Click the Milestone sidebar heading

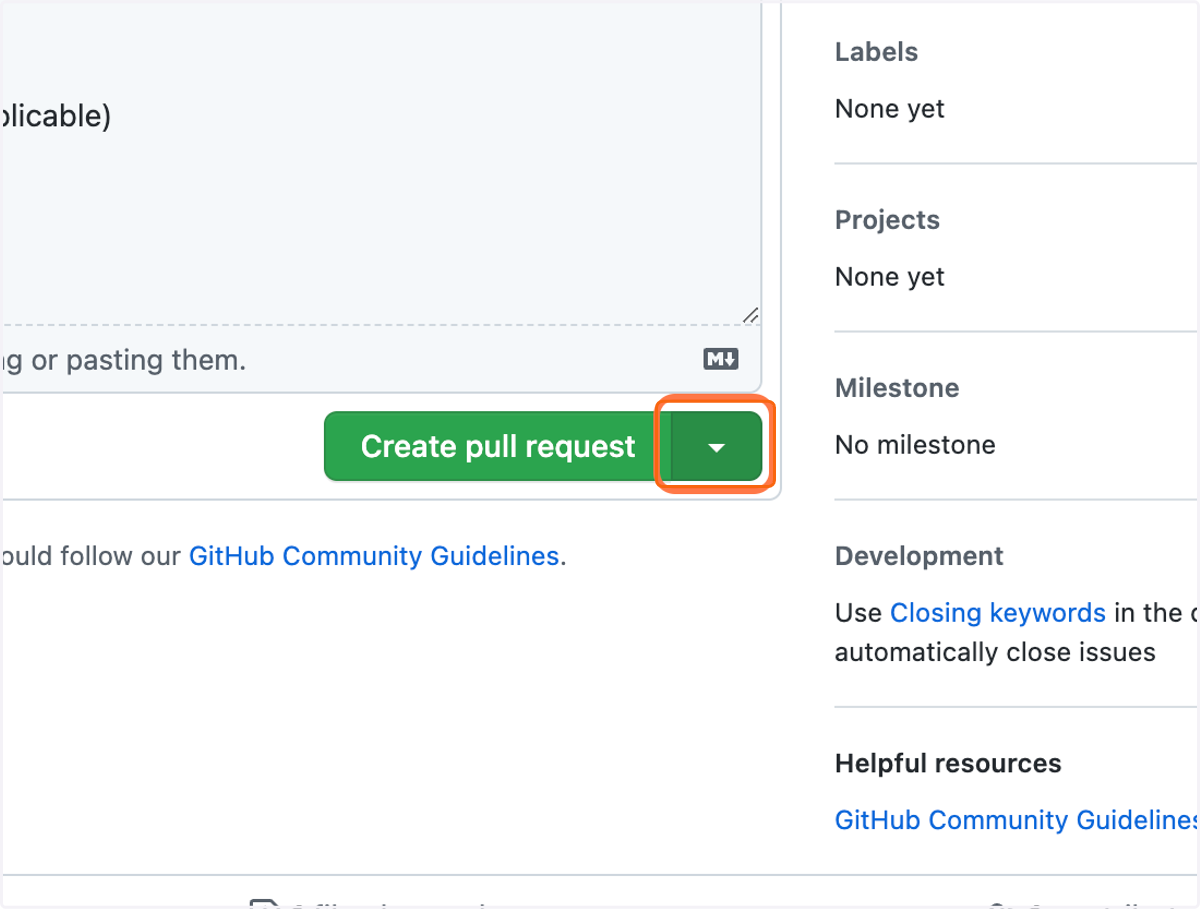pos(897,388)
